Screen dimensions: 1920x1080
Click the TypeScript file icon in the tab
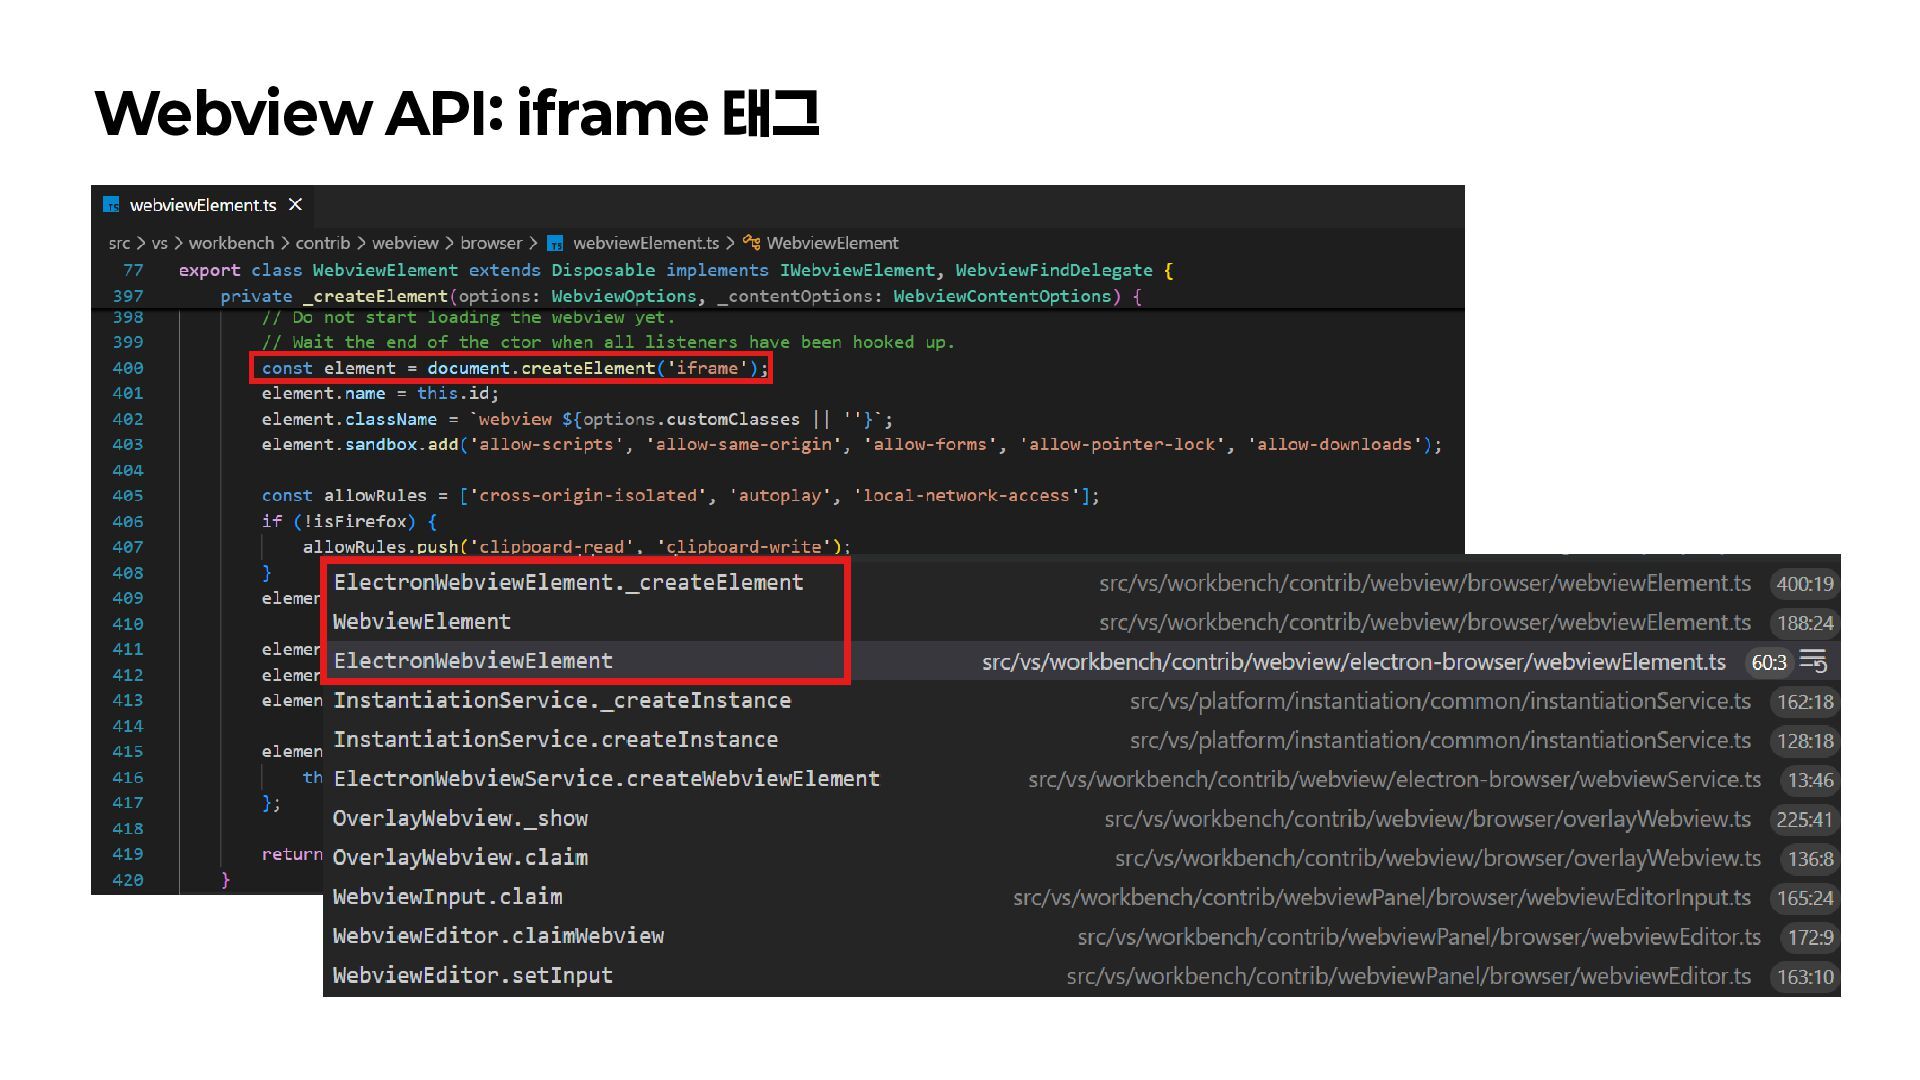[111, 205]
